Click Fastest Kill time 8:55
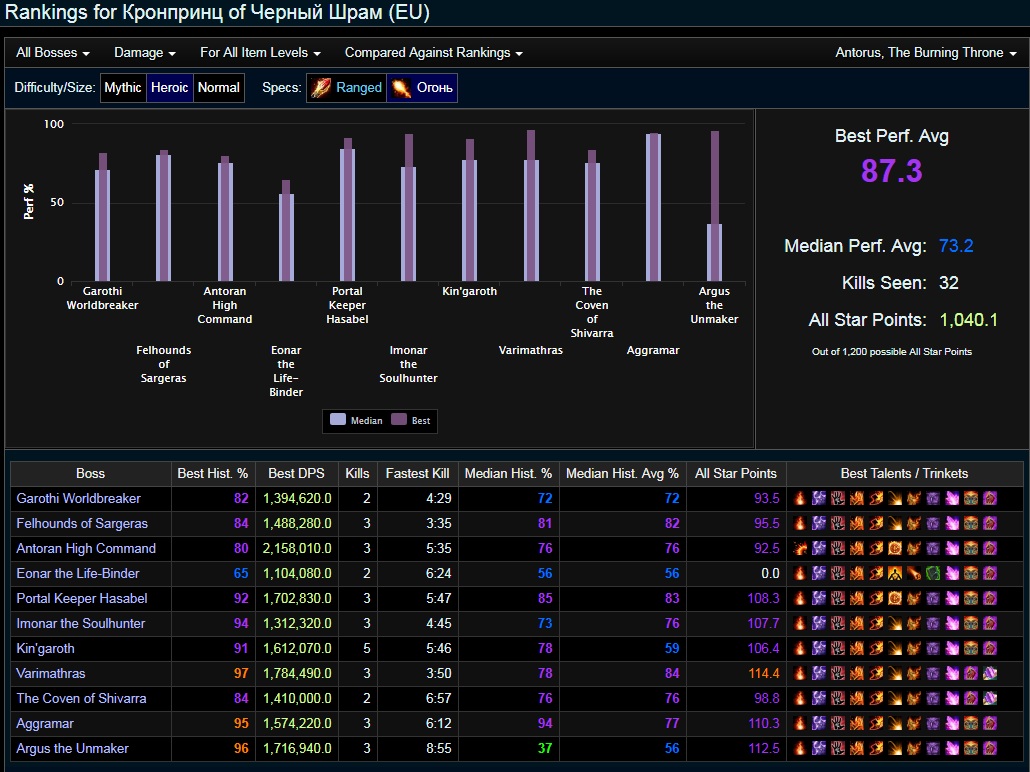This screenshot has height=772, width=1030. coord(438,748)
